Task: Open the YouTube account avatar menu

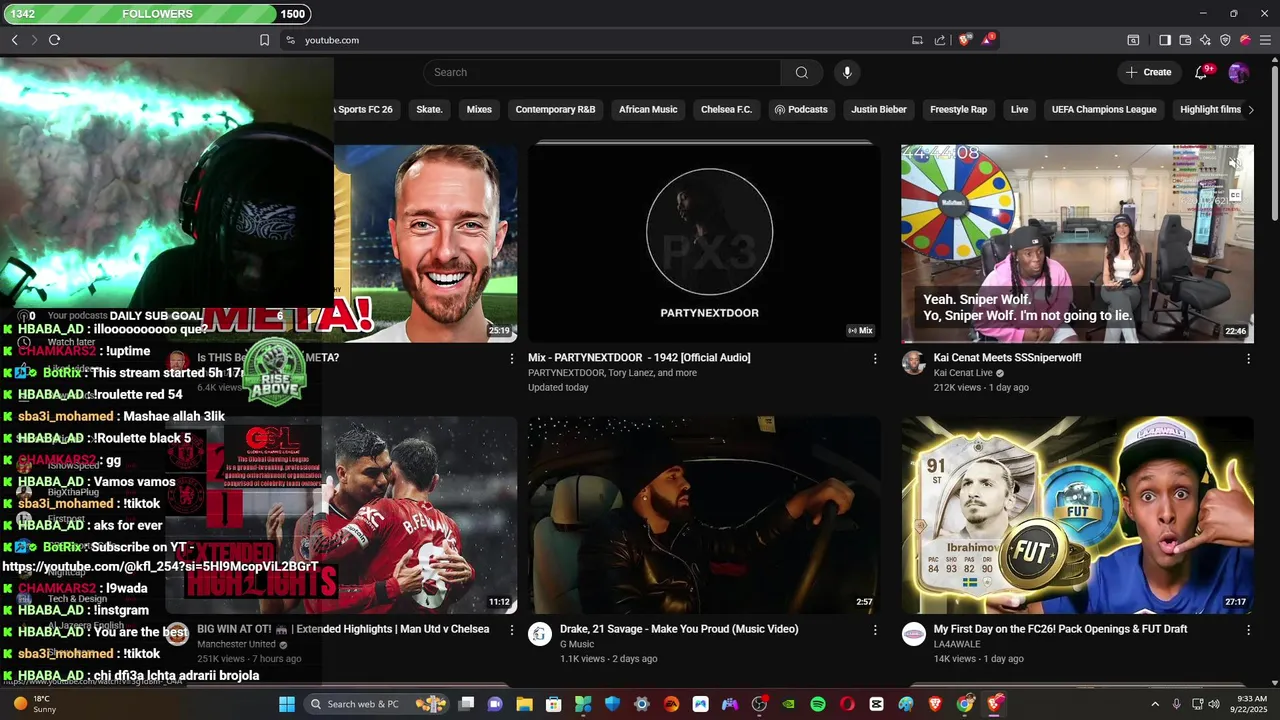Action: click(1238, 72)
